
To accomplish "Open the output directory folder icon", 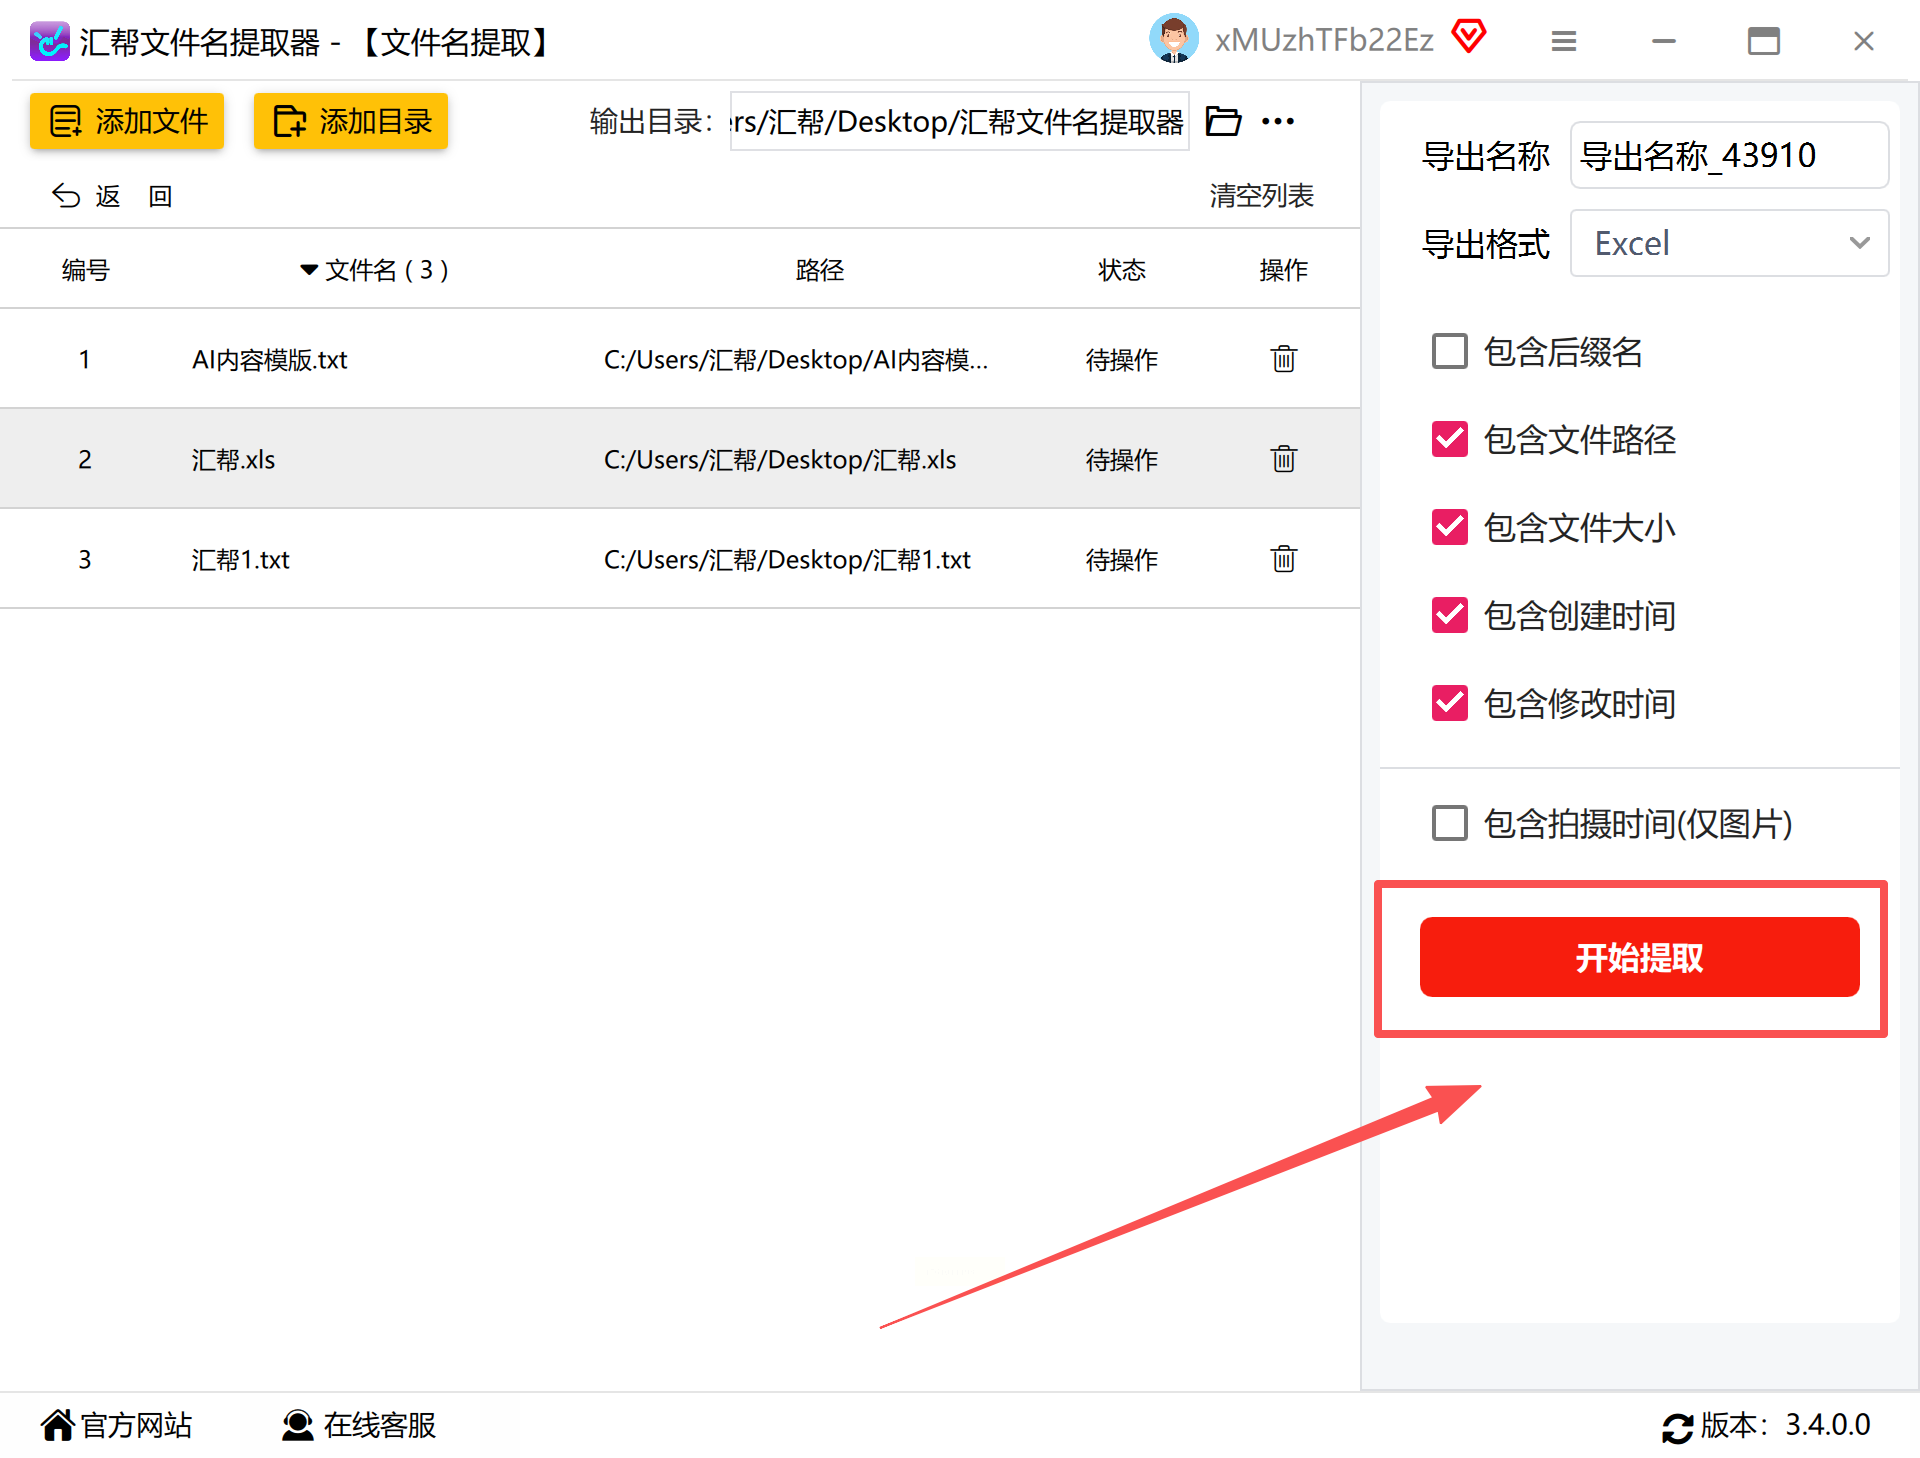I will click(1223, 122).
